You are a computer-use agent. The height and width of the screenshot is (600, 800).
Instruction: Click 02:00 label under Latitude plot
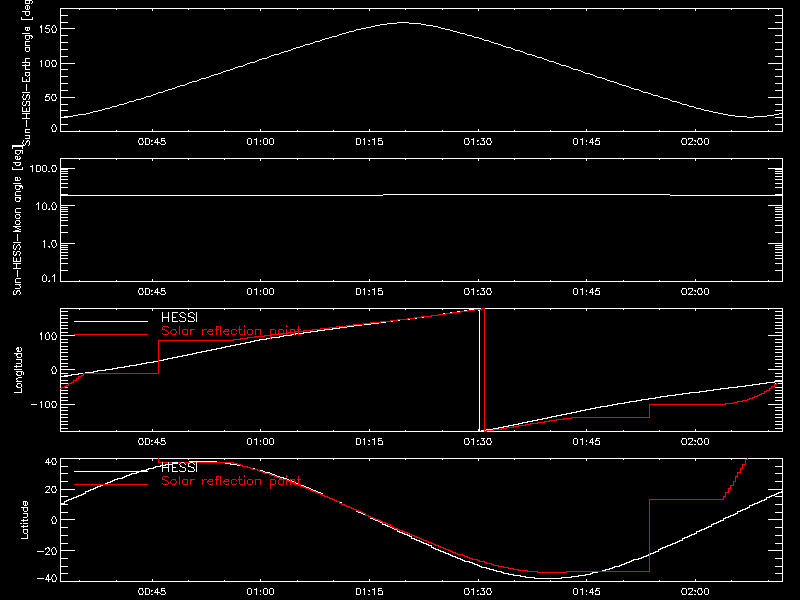point(695,592)
